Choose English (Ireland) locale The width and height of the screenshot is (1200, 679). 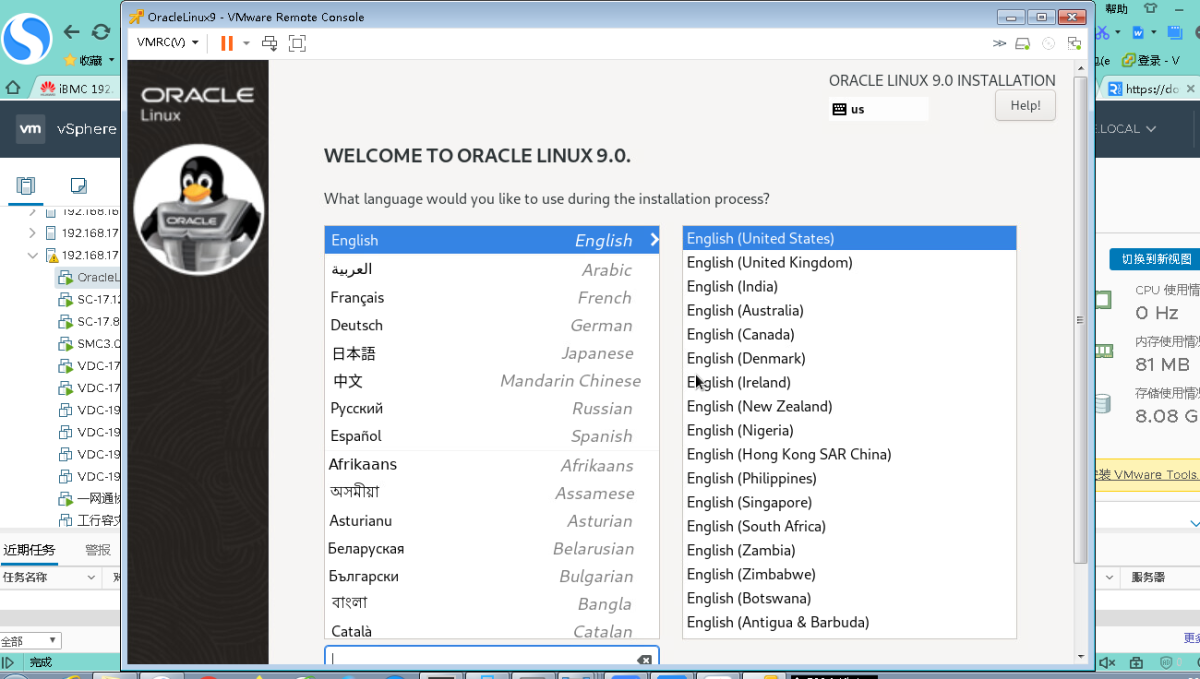(849, 382)
